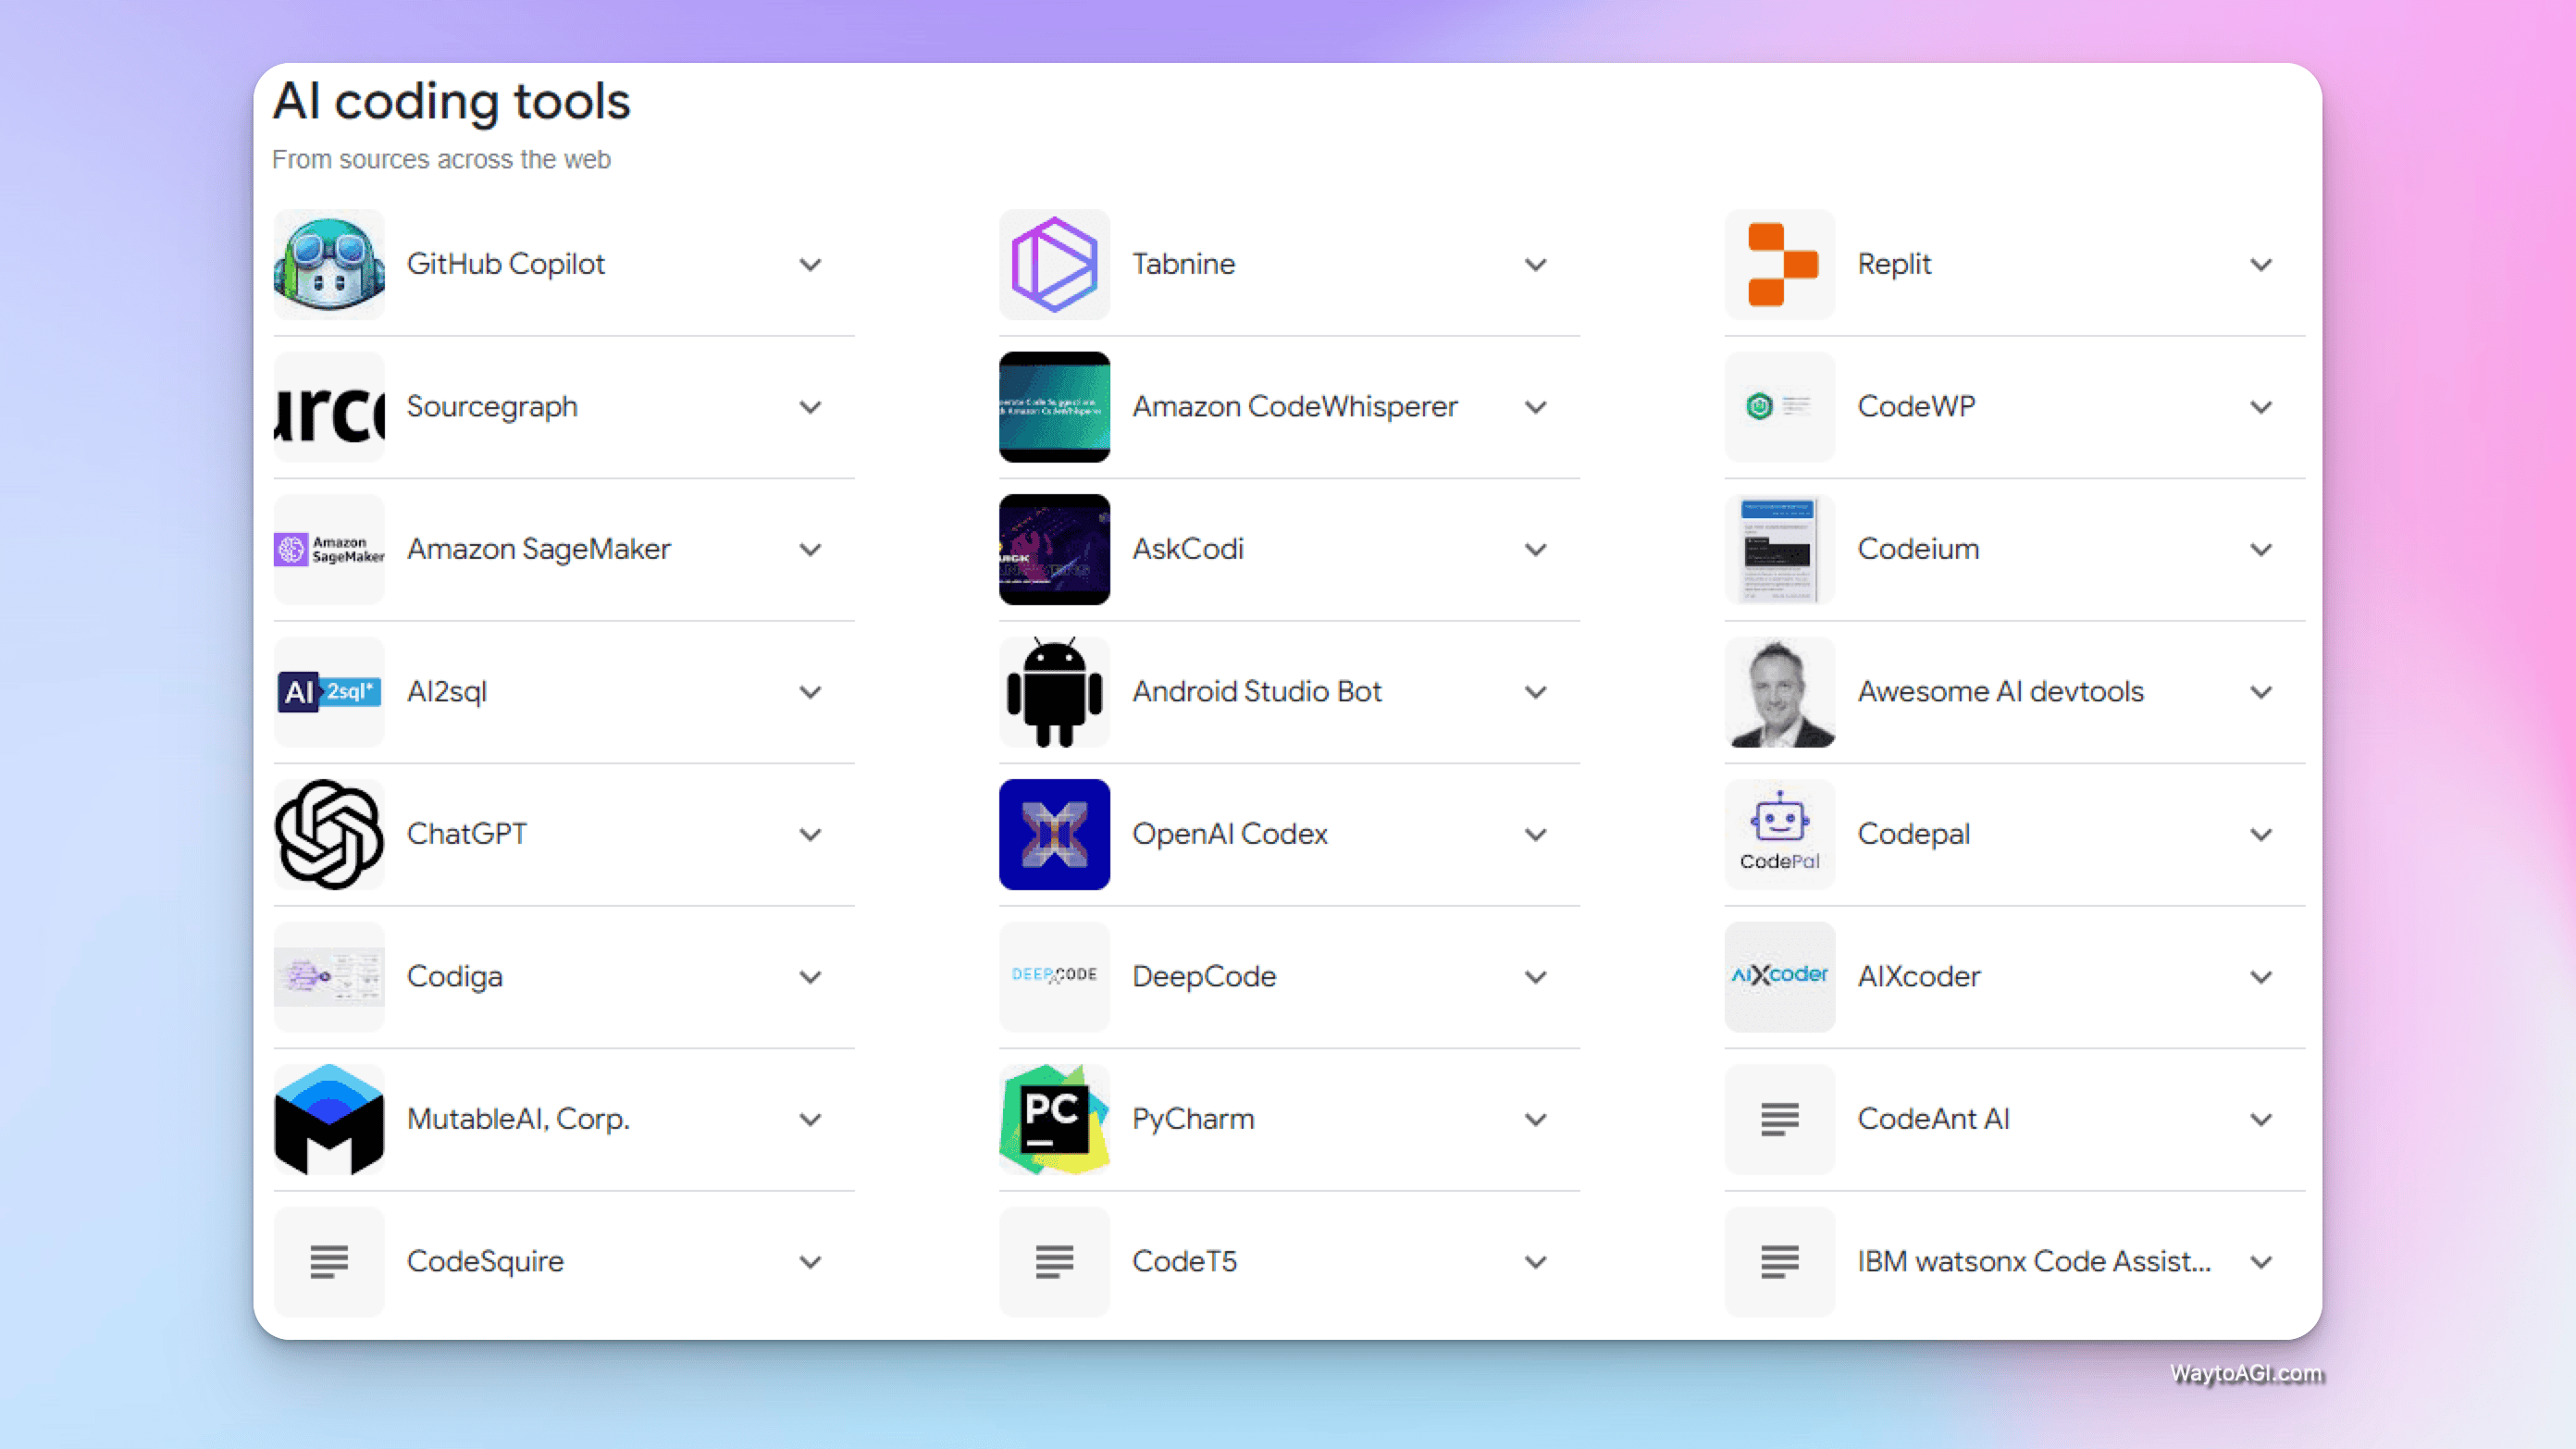Image resolution: width=2576 pixels, height=1449 pixels.
Task: Select the 'Codeium' label
Action: click(x=1919, y=549)
